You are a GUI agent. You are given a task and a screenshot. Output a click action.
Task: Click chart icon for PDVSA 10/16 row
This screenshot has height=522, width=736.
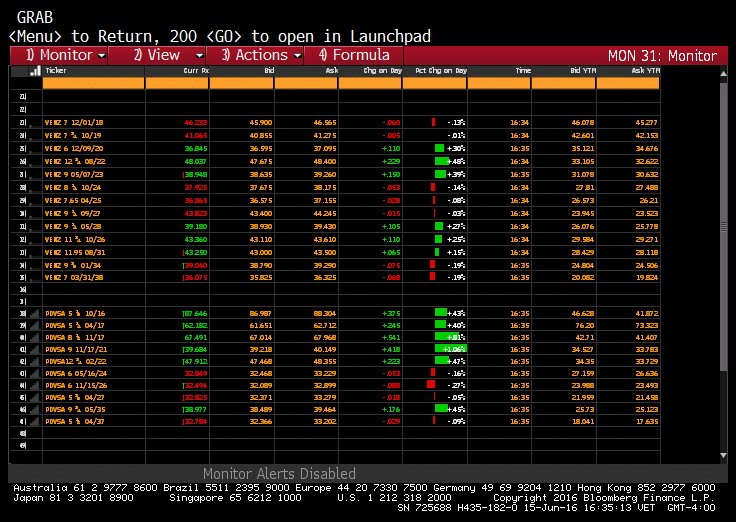coord(35,314)
